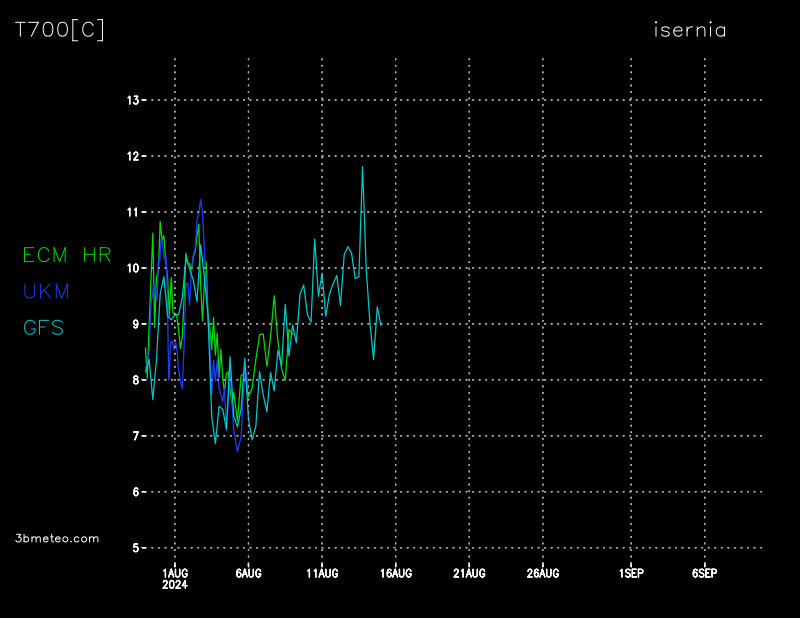Select the 16AUG date tick
This screenshot has height=618, width=800.
click(x=396, y=573)
